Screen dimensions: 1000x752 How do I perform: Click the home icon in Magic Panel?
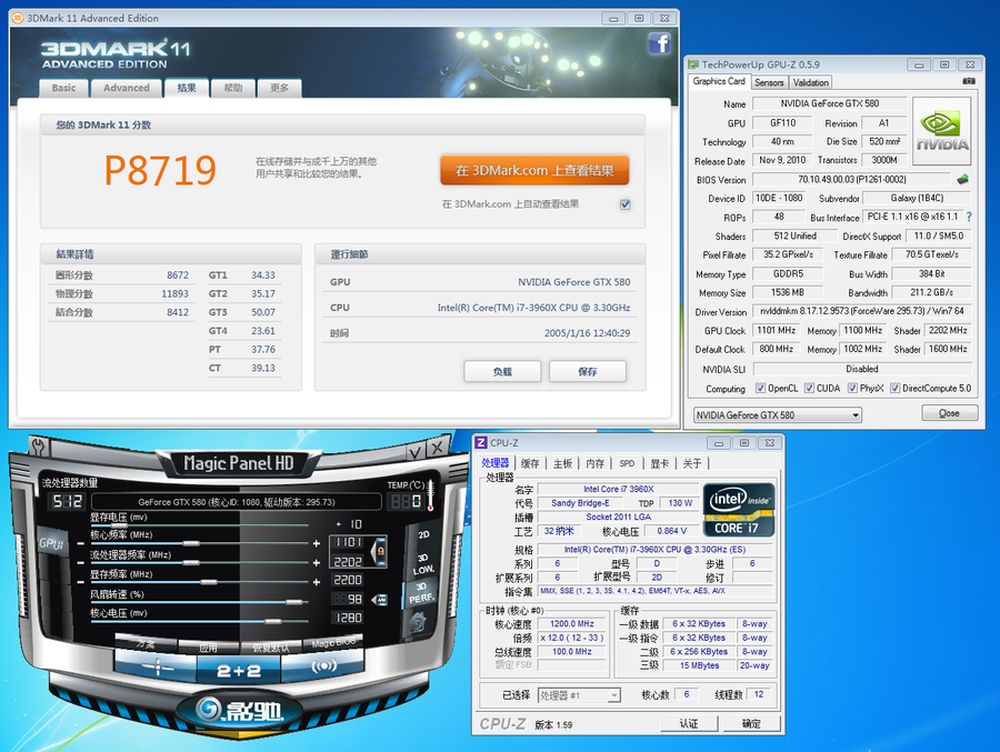point(418,622)
